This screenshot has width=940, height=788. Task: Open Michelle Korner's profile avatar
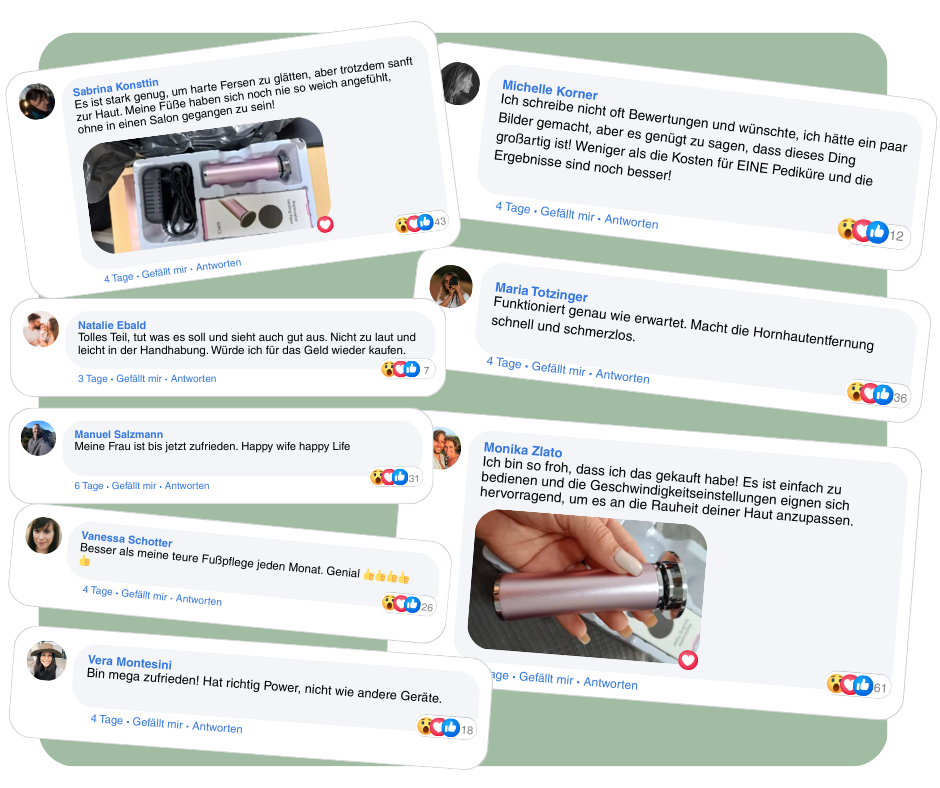[x=460, y=83]
